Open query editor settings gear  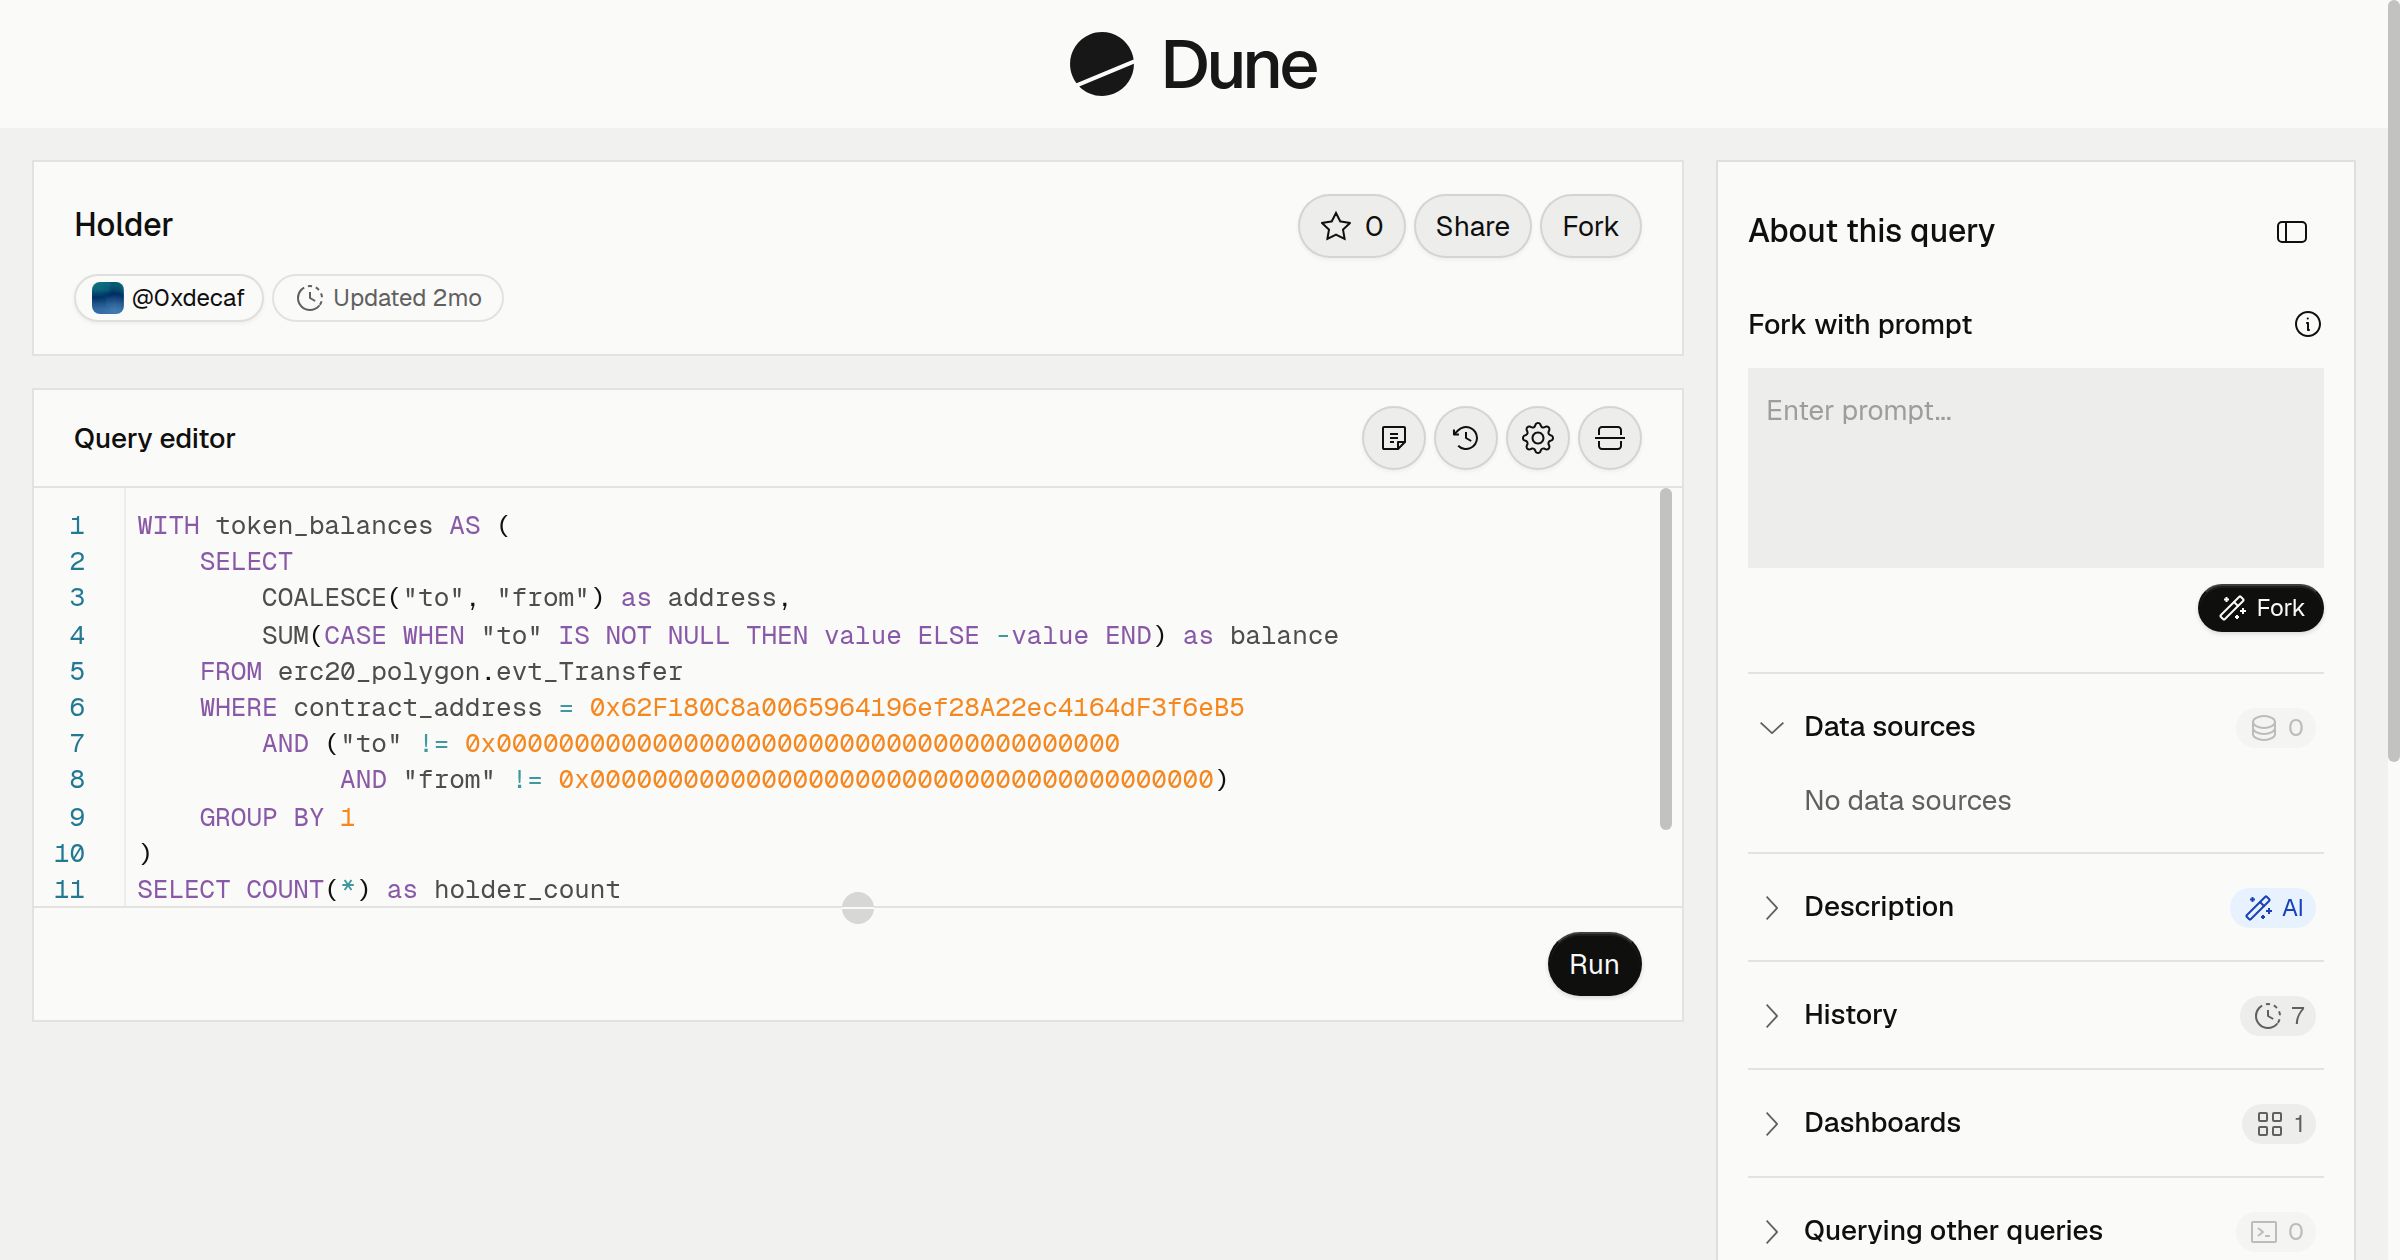(x=1538, y=438)
